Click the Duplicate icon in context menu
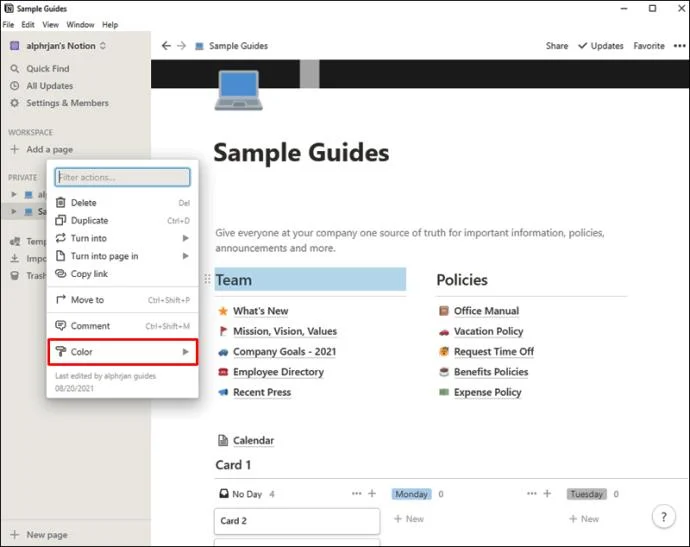 [x=61, y=220]
